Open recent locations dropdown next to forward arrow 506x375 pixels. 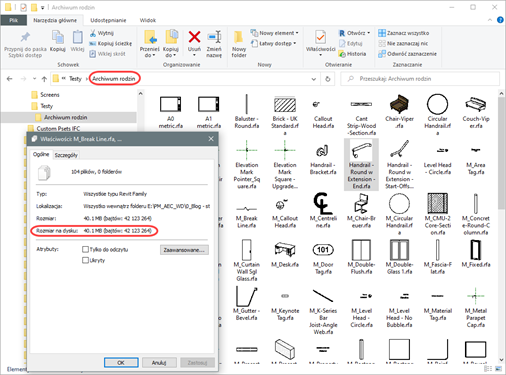[x=34, y=79]
